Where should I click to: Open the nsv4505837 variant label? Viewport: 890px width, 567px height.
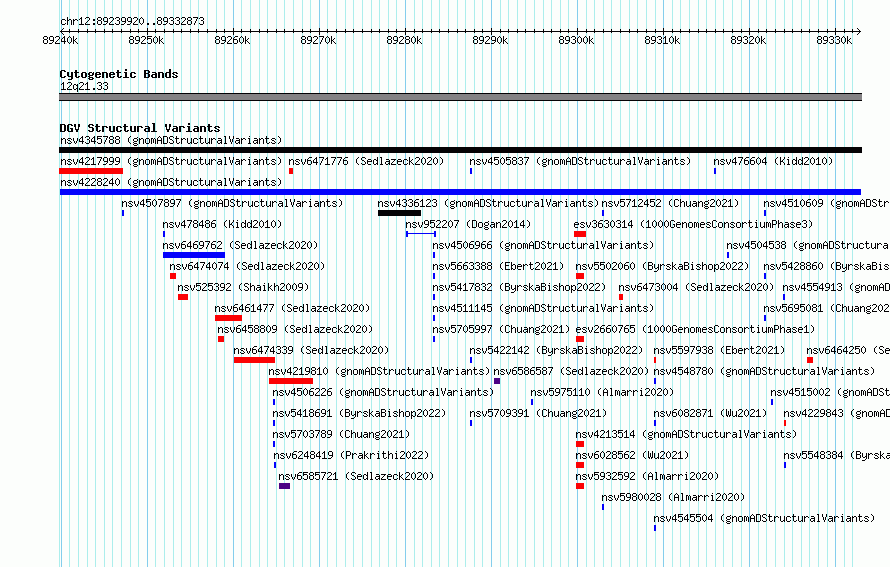pyautogui.click(x=580, y=161)
